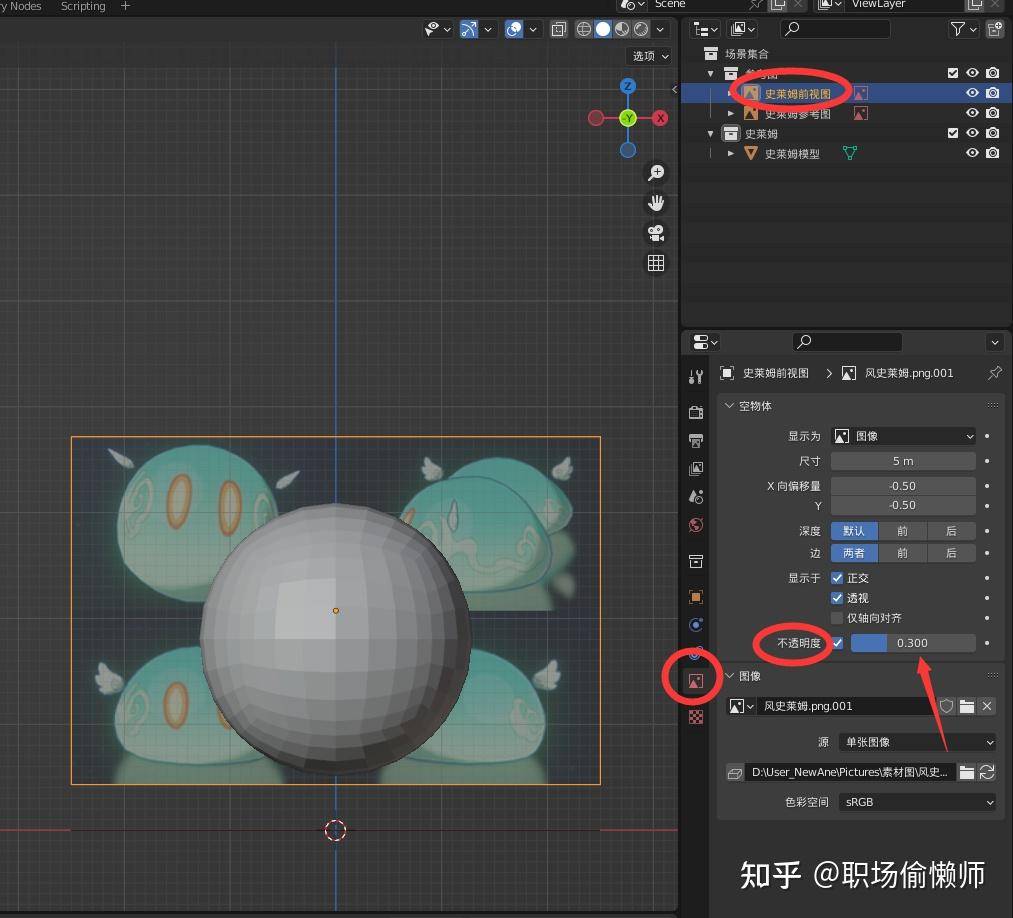
Task: Add new collection in outliner
Action: coord(995,29)
